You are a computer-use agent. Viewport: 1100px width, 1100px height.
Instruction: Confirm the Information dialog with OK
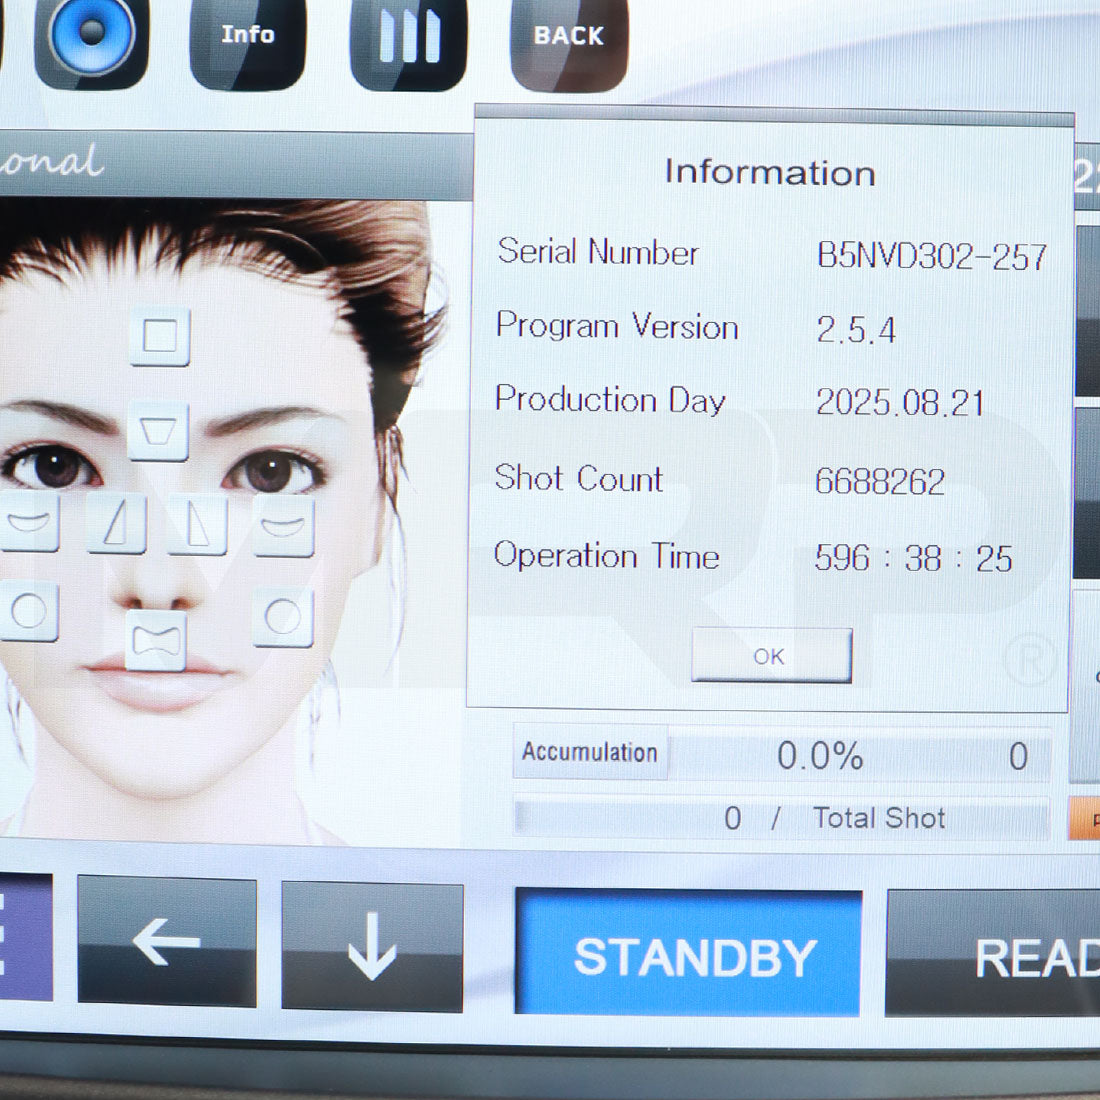pos(772,655)
